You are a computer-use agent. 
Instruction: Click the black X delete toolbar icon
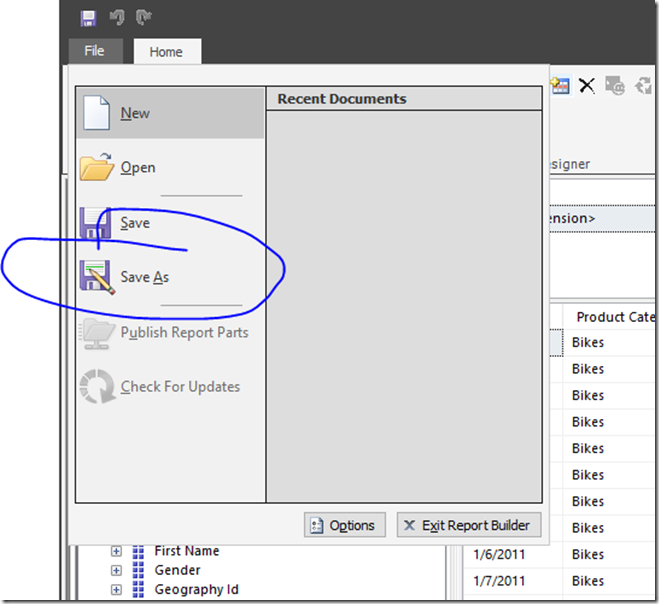coord(587,87)
